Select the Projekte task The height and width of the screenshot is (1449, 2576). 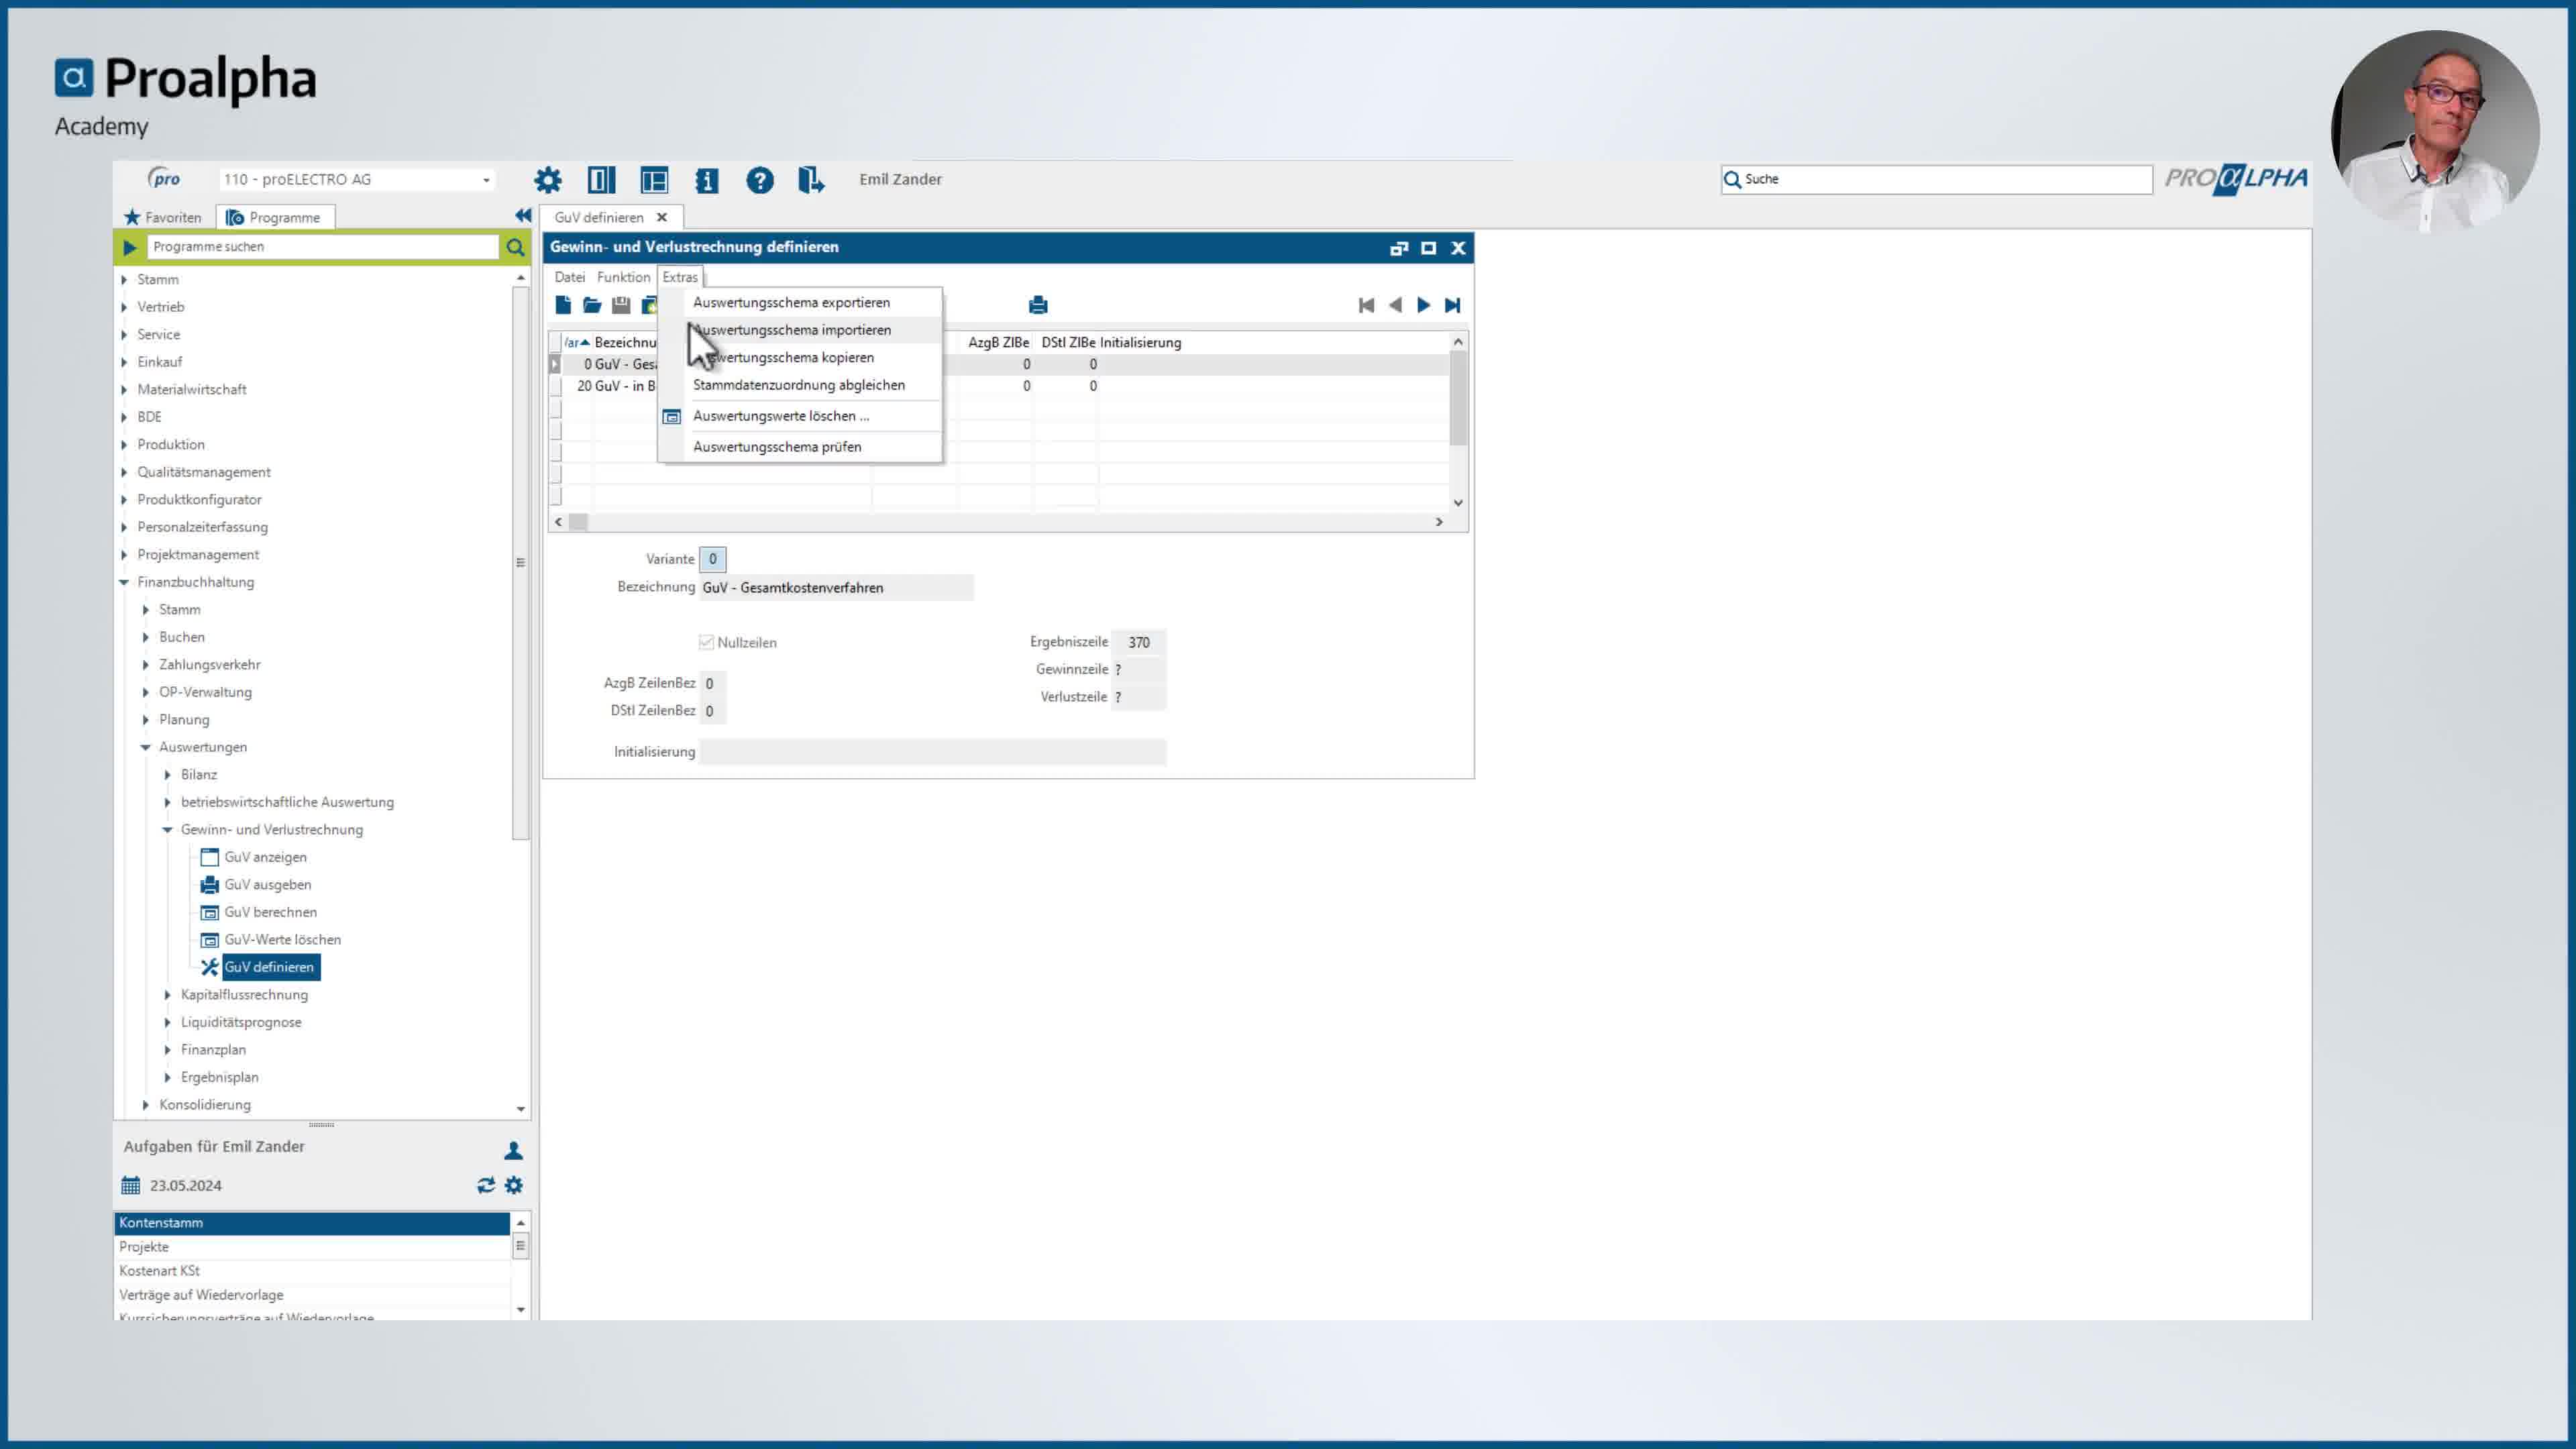tap(312, 1247)
